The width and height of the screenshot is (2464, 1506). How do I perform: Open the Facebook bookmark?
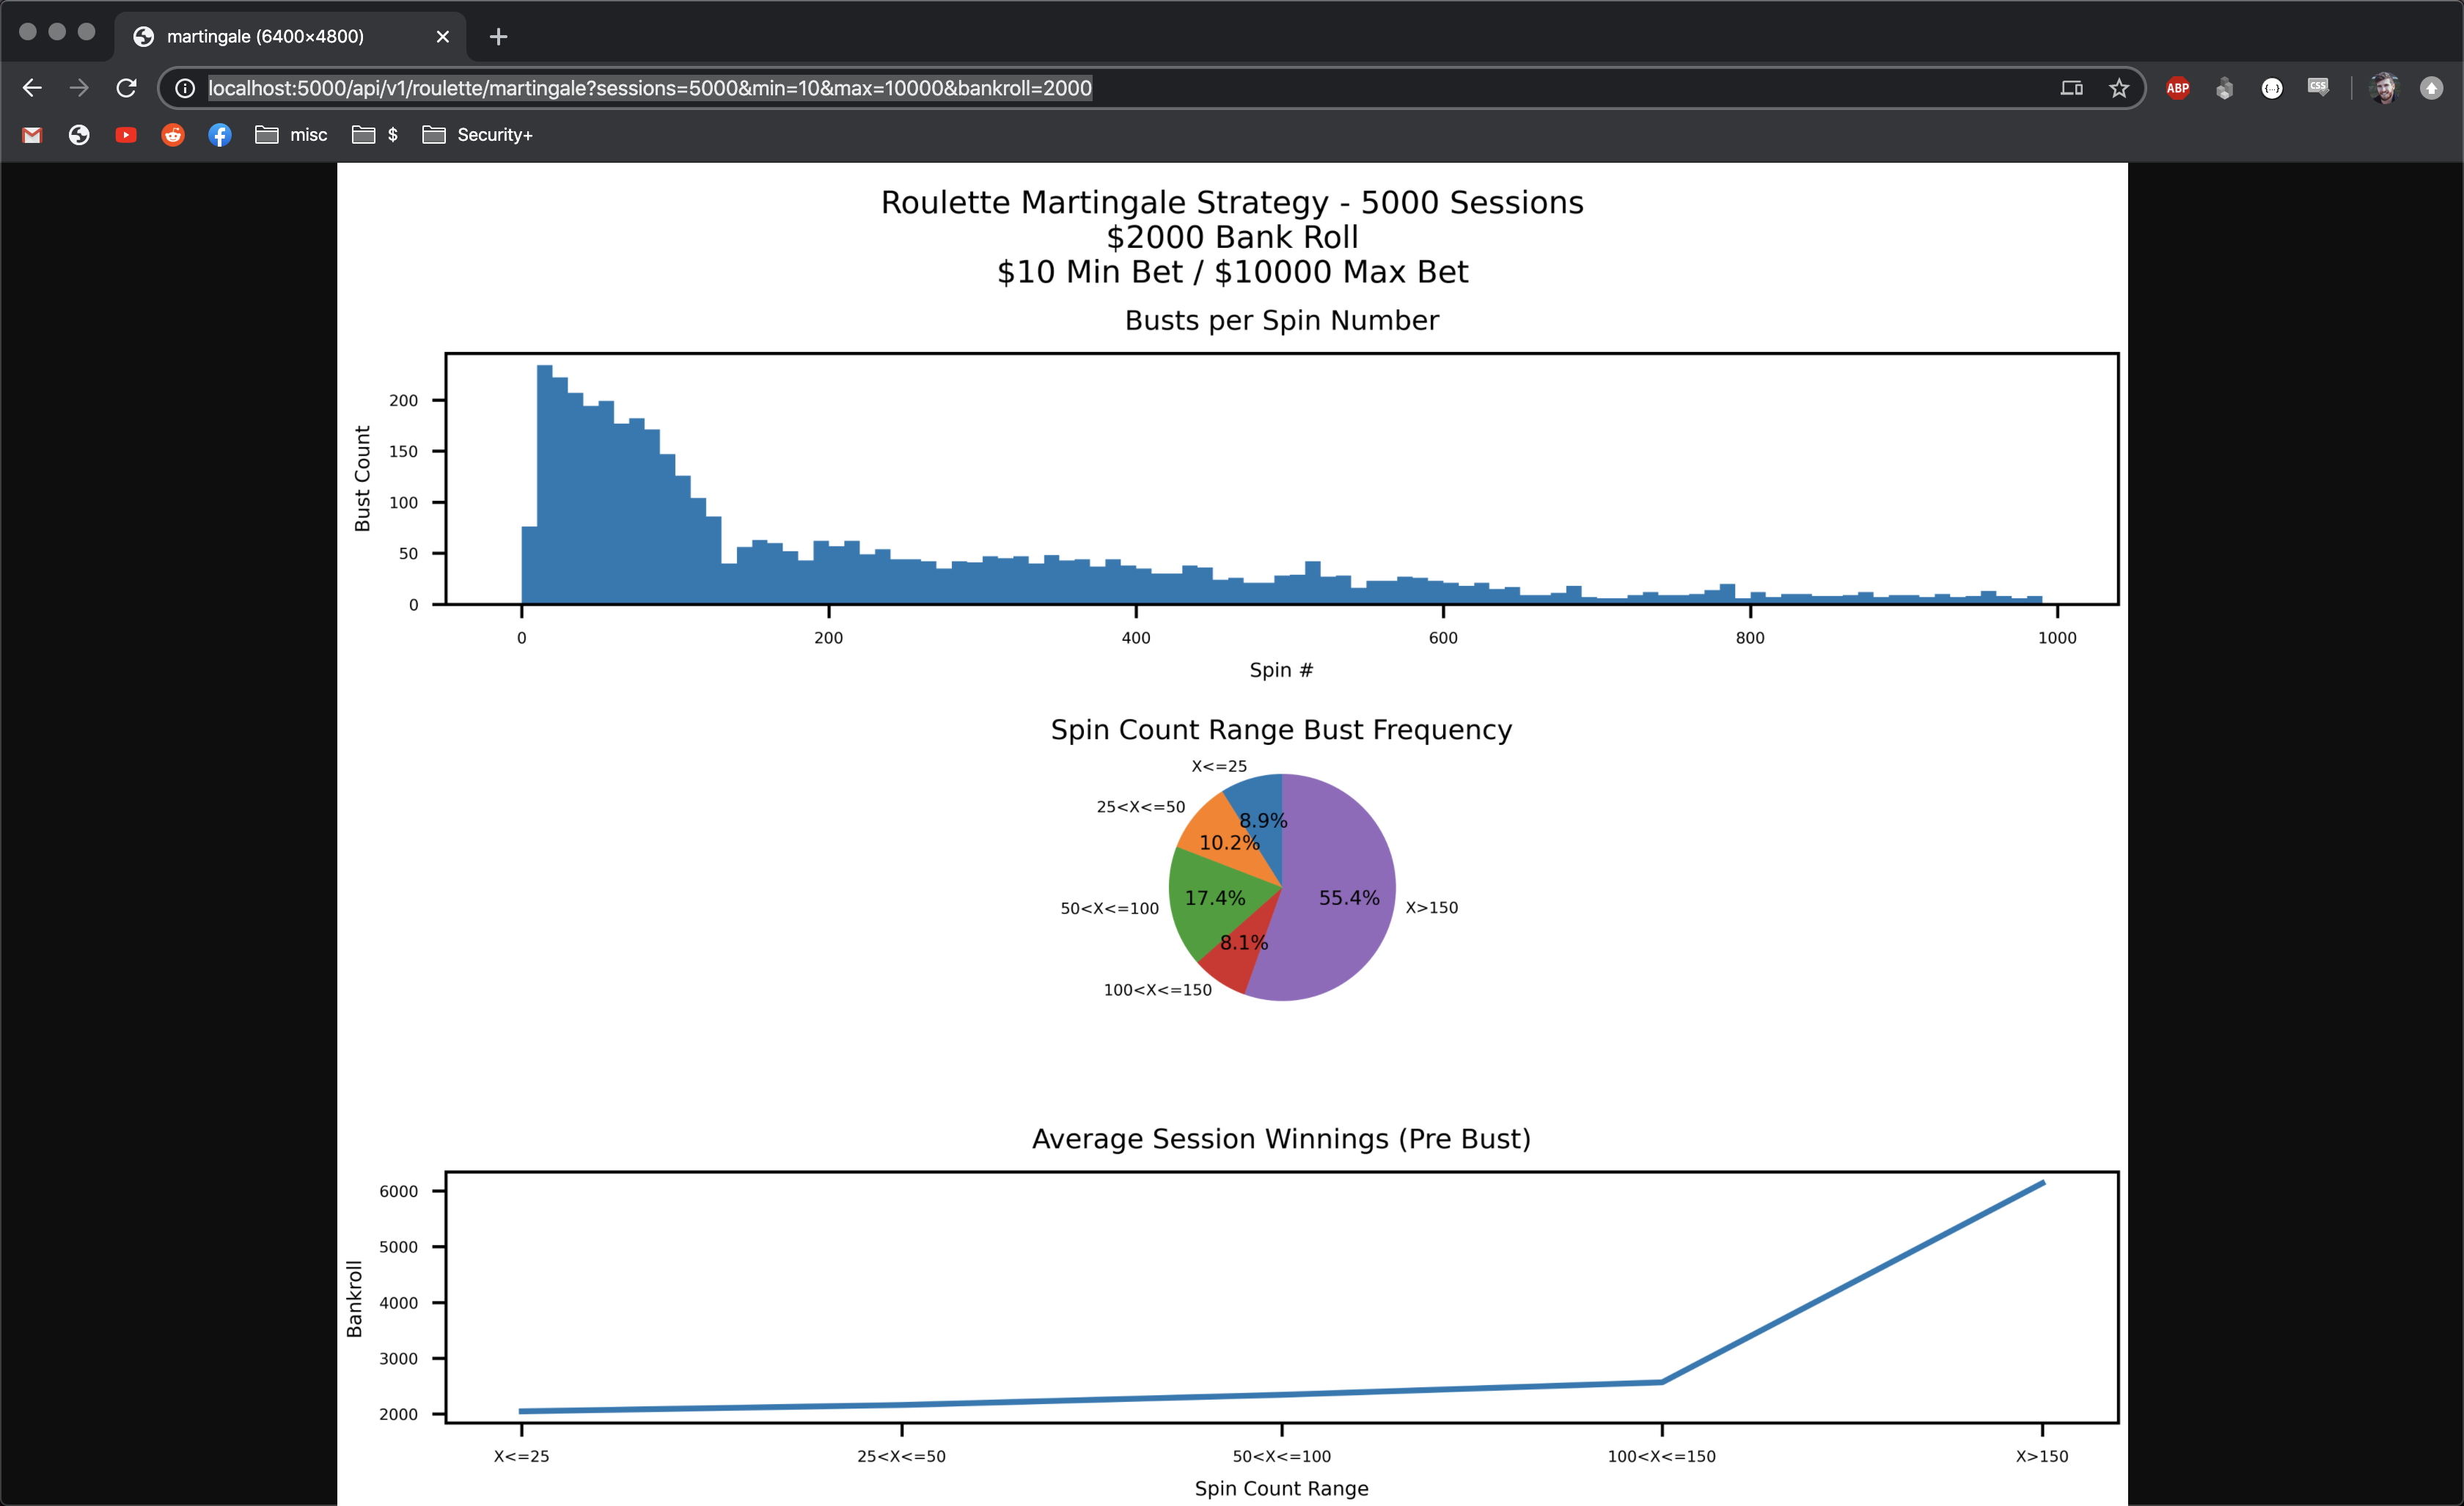pyautogui.click(x=220, y=135)
